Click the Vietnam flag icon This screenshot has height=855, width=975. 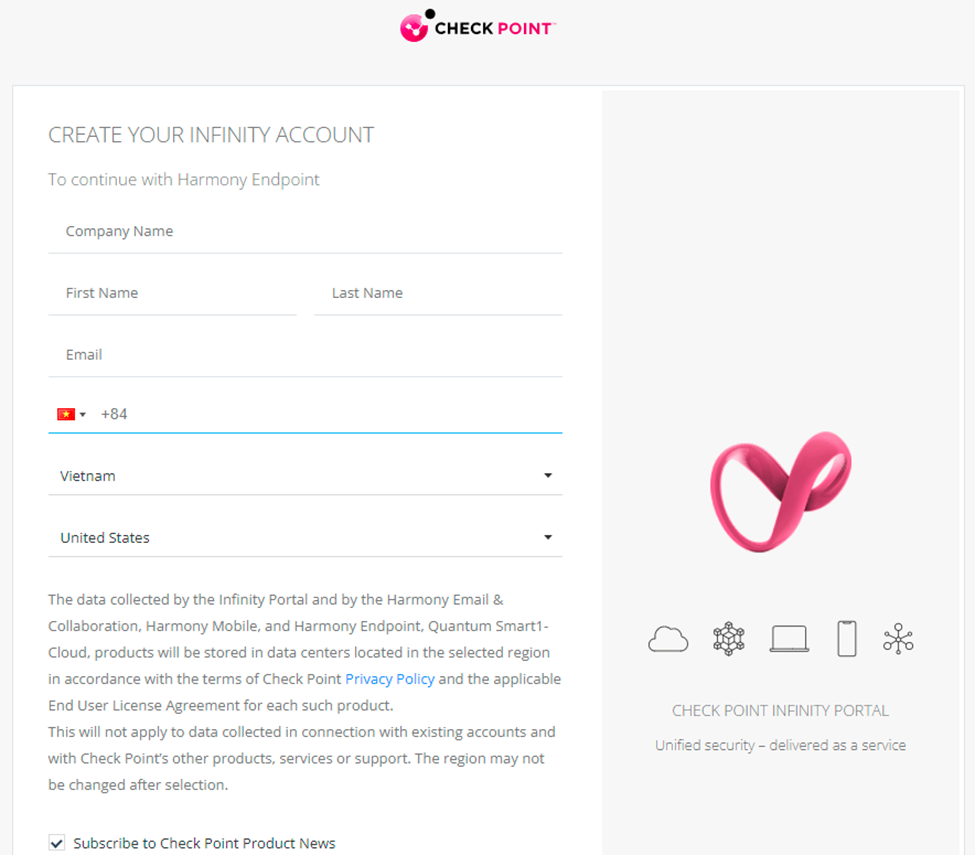(66, 414)
